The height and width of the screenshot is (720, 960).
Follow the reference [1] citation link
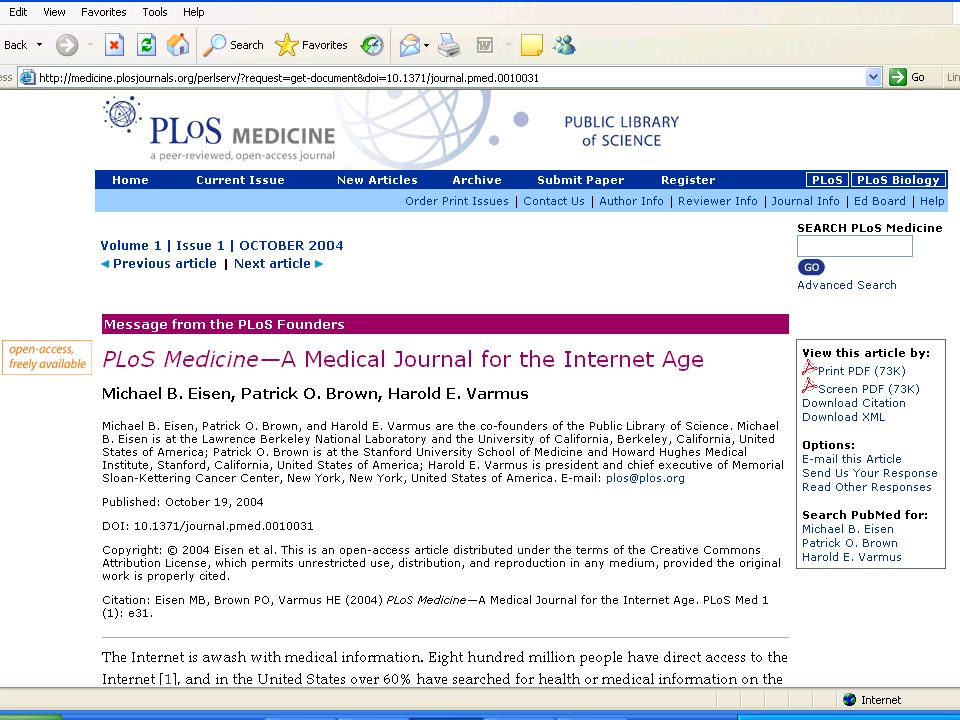tap(170, 679)
